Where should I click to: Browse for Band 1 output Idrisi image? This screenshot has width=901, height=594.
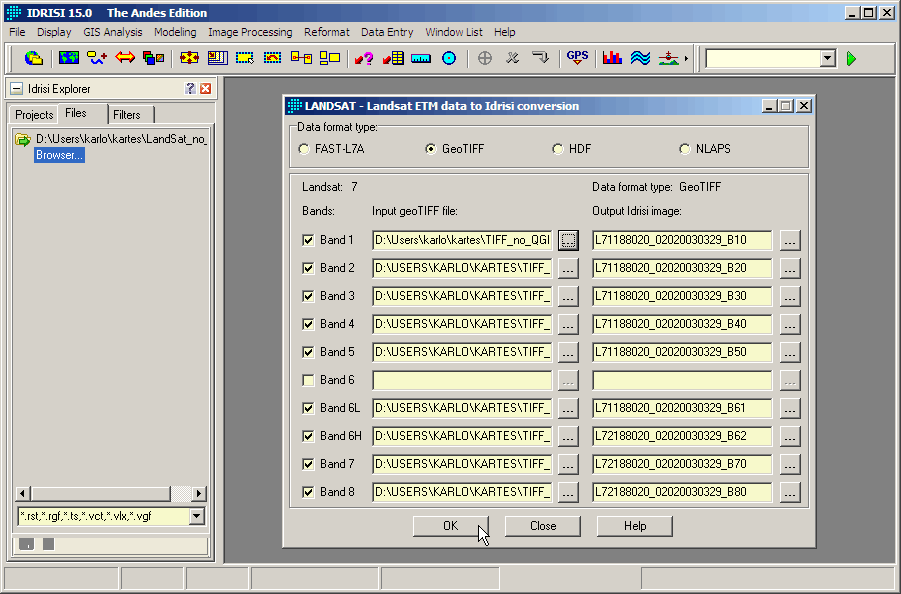[790, 240]
